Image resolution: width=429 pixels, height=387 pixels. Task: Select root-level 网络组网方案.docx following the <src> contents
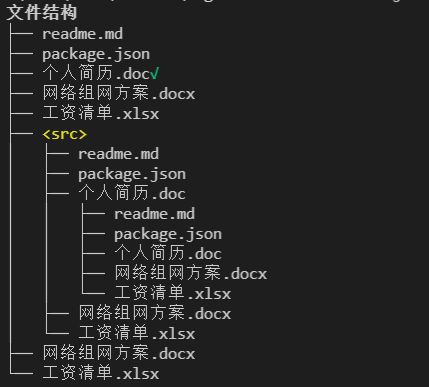[x=119, y=353]
